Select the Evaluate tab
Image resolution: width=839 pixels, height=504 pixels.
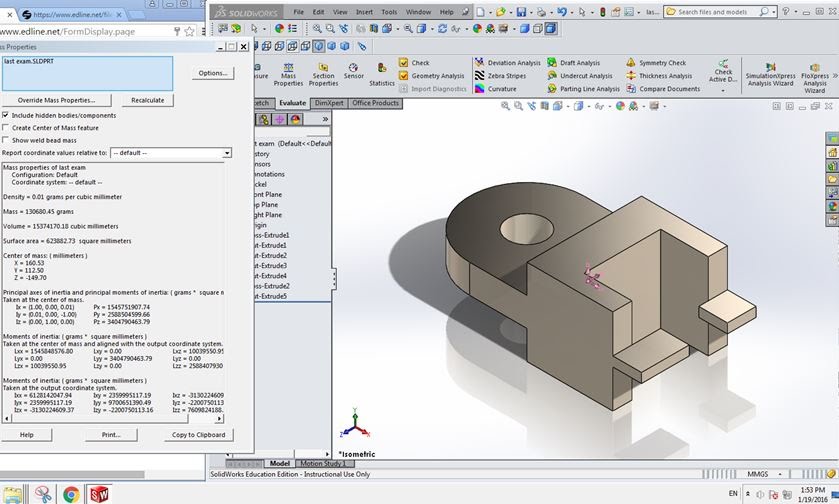[292, 103]
